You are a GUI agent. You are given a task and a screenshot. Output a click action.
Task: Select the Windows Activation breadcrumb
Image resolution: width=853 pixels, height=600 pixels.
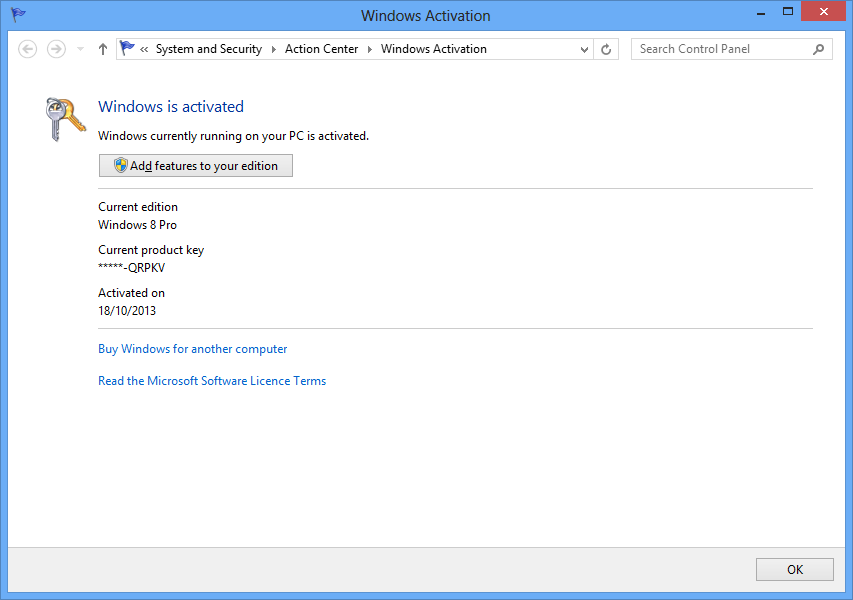(434, 49)
